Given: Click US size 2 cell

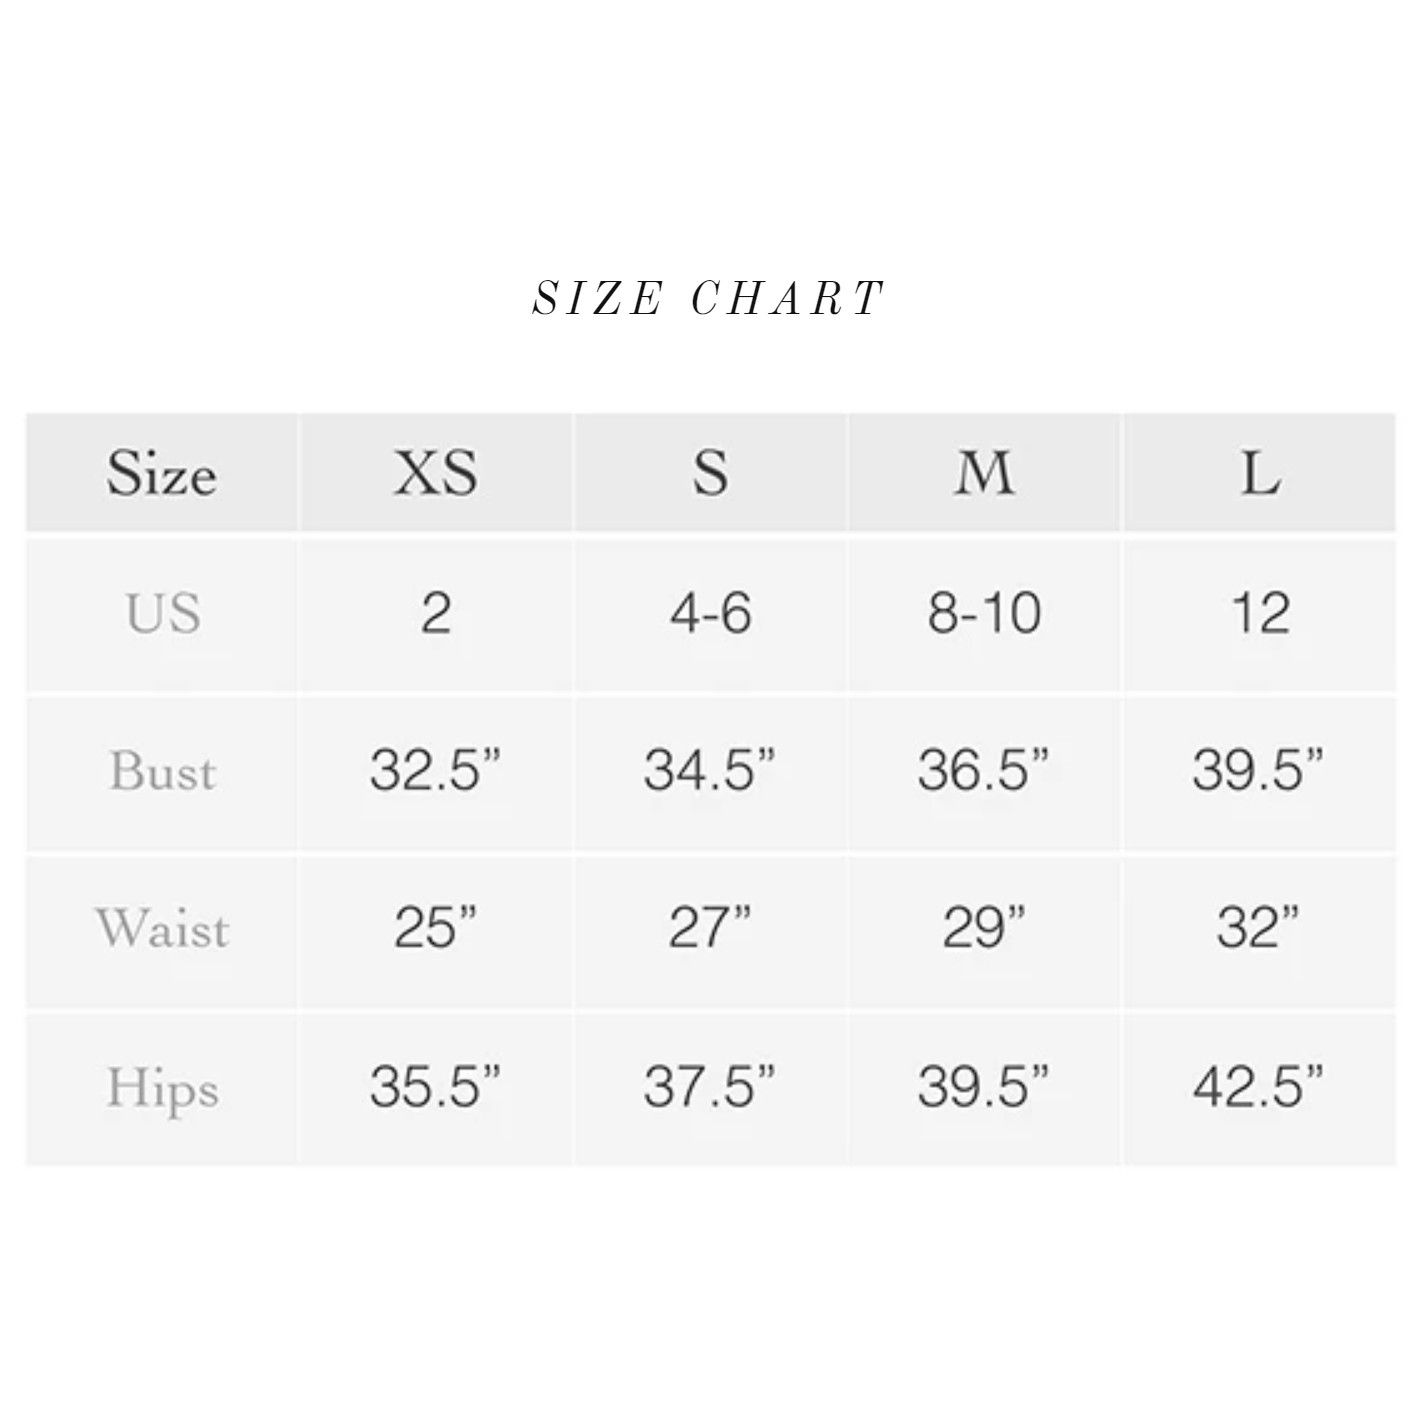Looking at the screenshot, I should [435, 612].
